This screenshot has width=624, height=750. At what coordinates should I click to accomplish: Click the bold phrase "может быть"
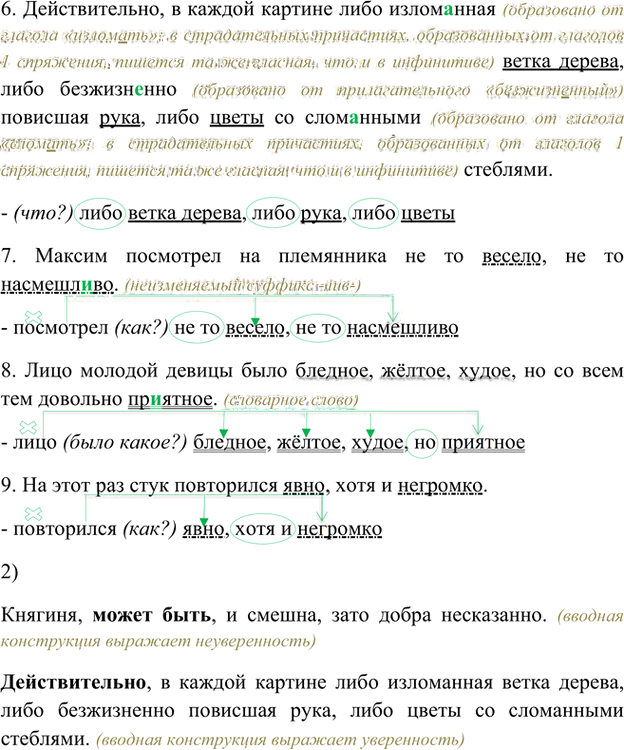pos(152,615)
